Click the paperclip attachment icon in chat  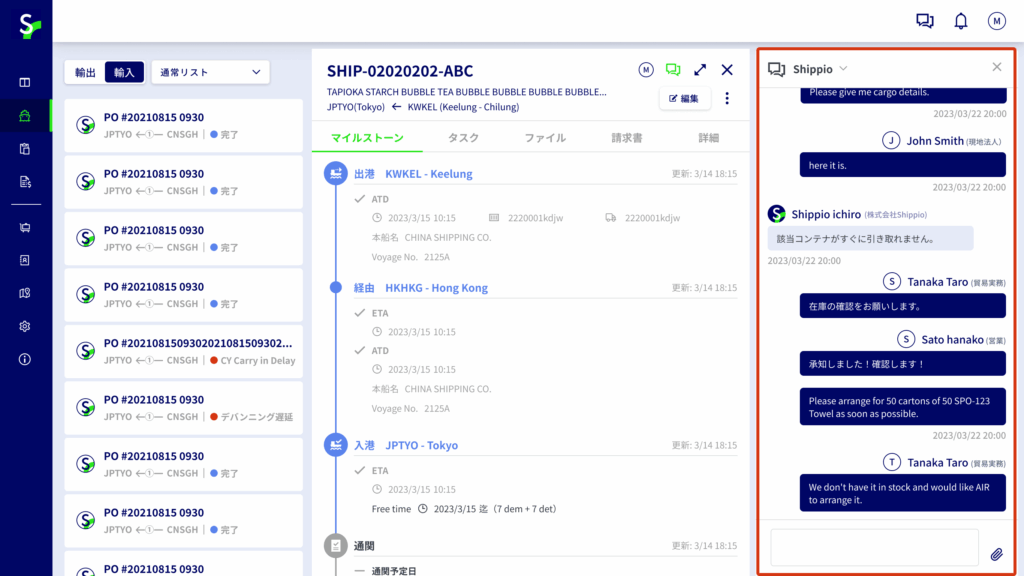pos(996,554)
